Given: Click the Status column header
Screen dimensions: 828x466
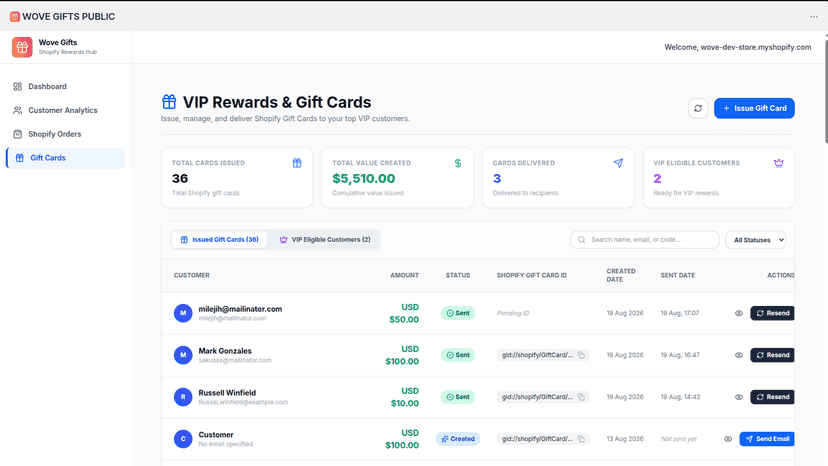Looking at the screenshot, I should point(458,275).
